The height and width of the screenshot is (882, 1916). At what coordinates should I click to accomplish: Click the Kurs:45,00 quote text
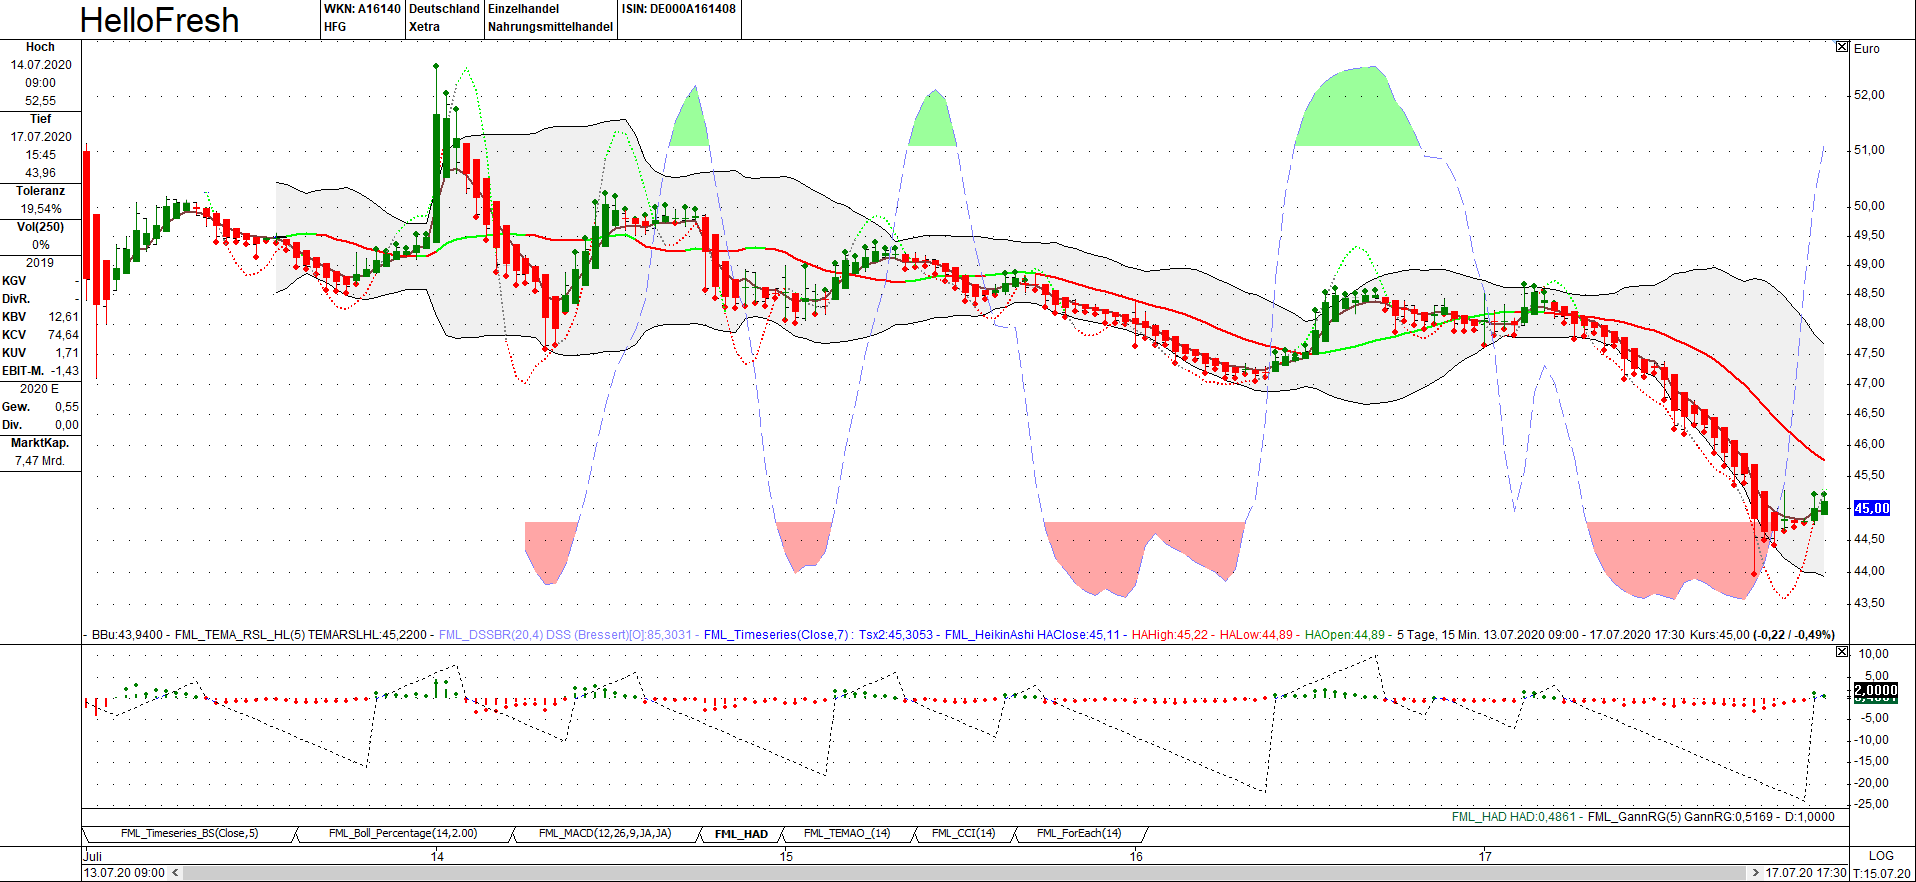pos(1720,635)
